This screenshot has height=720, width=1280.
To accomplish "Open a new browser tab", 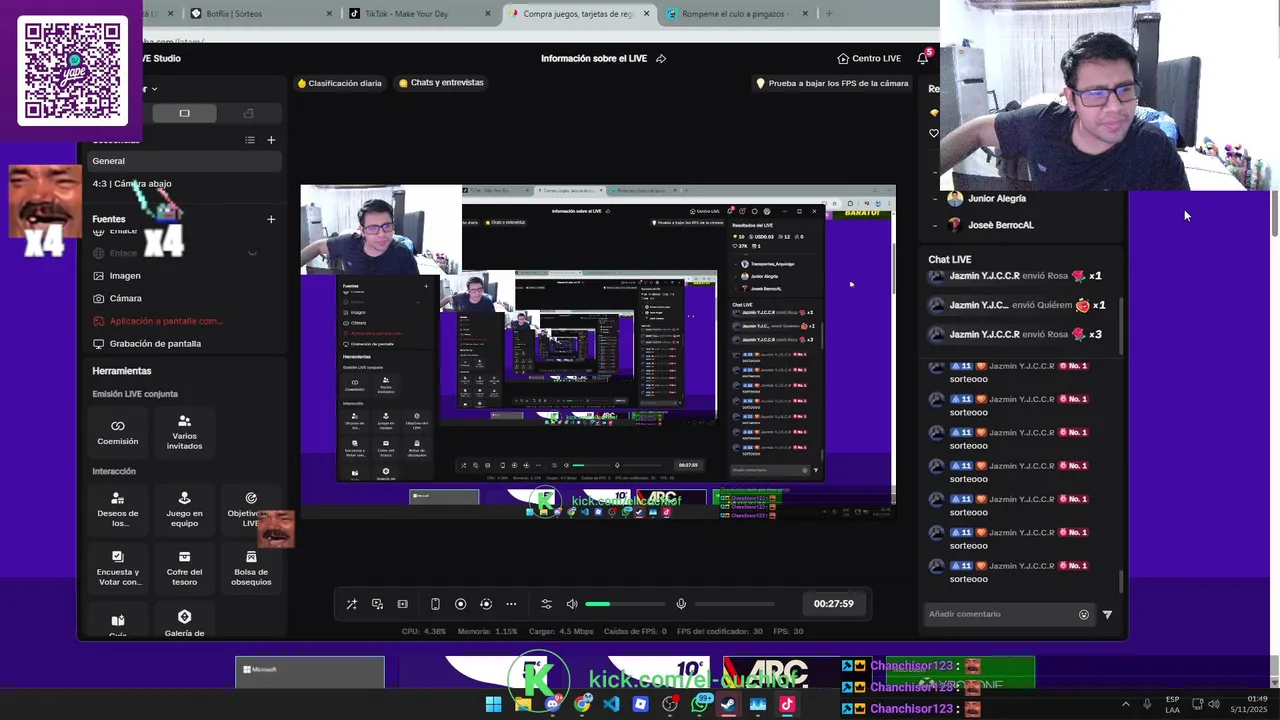I will coord(829,14).
